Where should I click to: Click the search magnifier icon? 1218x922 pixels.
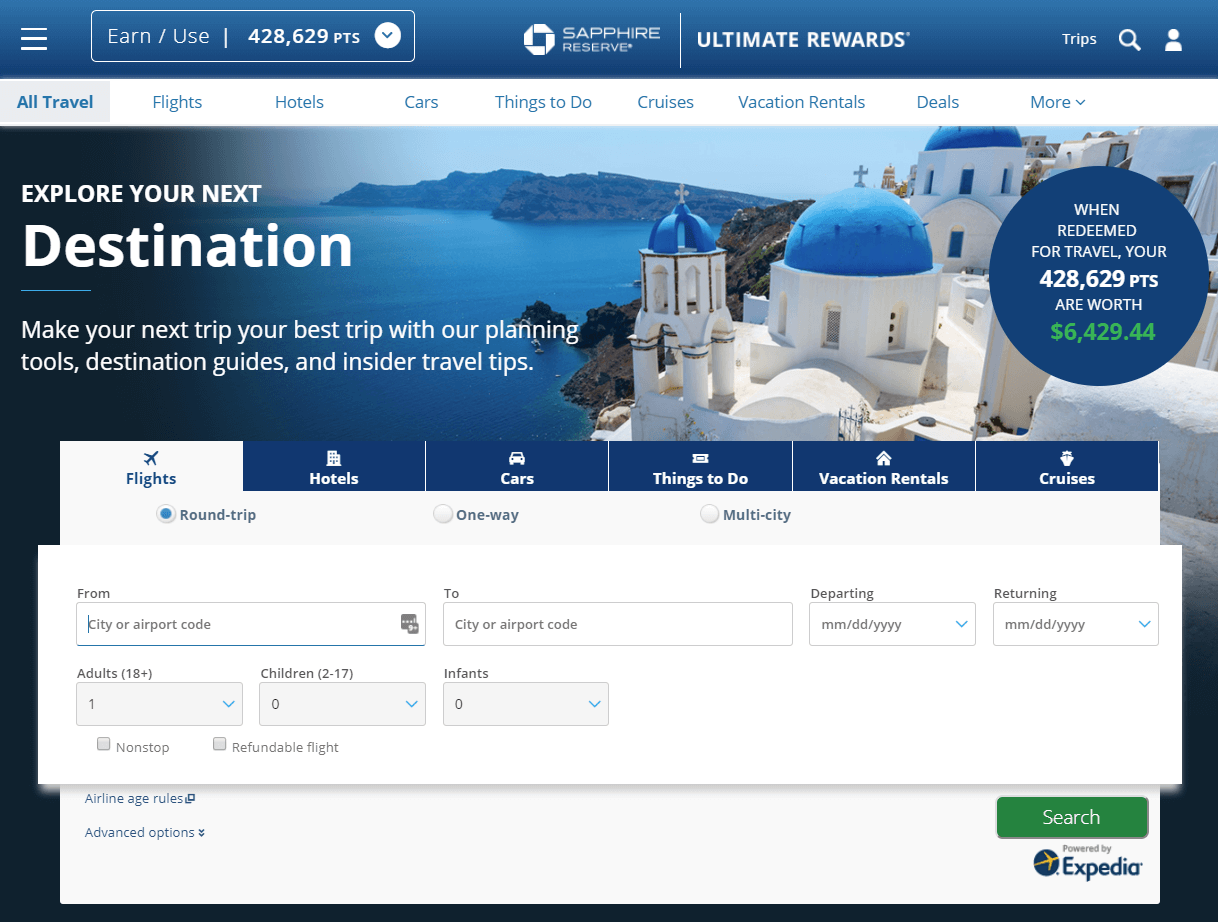pos(1129,39)
